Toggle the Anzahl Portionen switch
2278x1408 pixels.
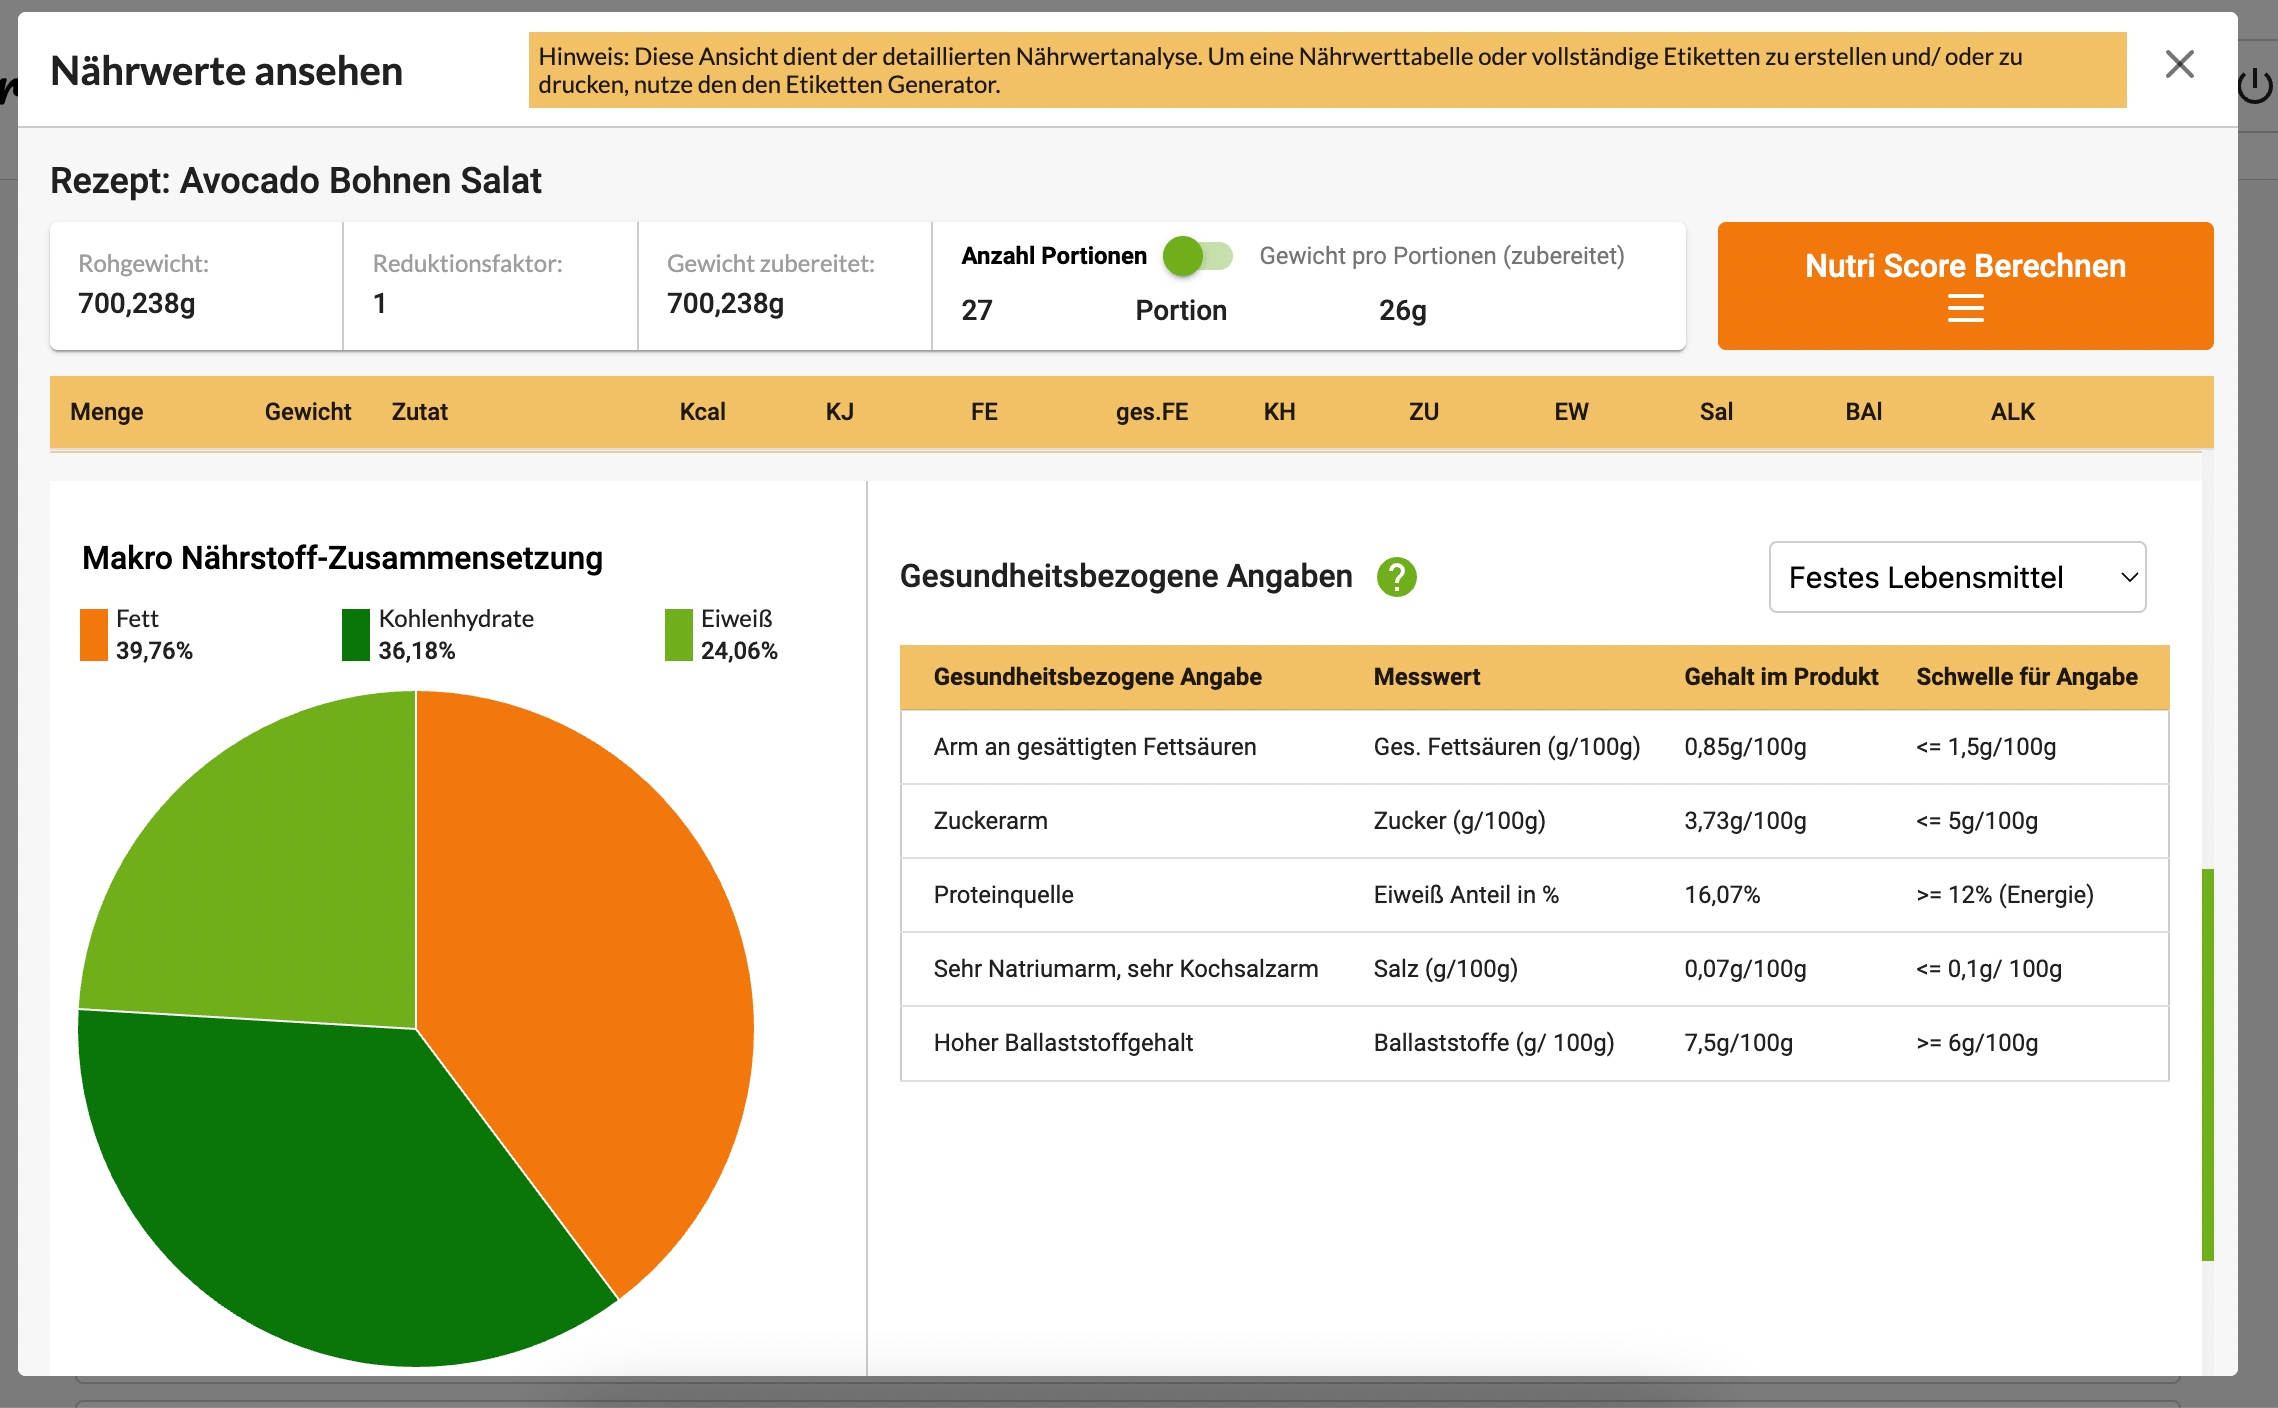[1197, 256]
